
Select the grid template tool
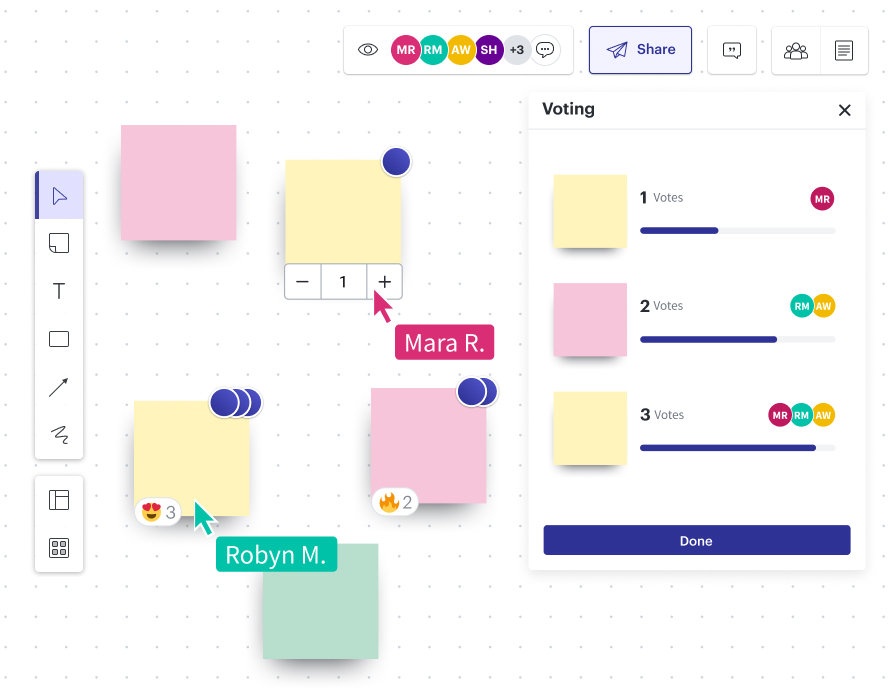click(x=58, y=548)
